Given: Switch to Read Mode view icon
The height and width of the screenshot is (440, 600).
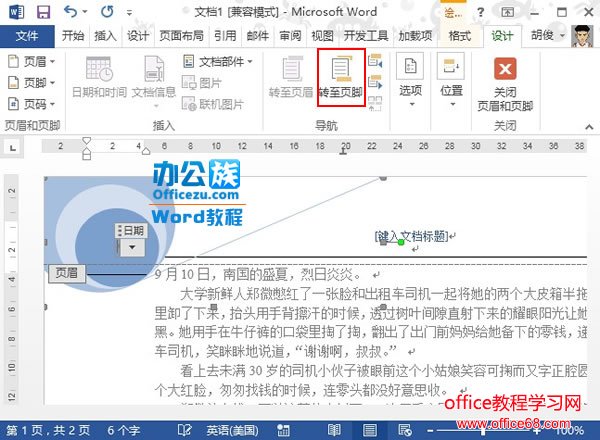Looking at the screenshot, I should coord(334,430).
